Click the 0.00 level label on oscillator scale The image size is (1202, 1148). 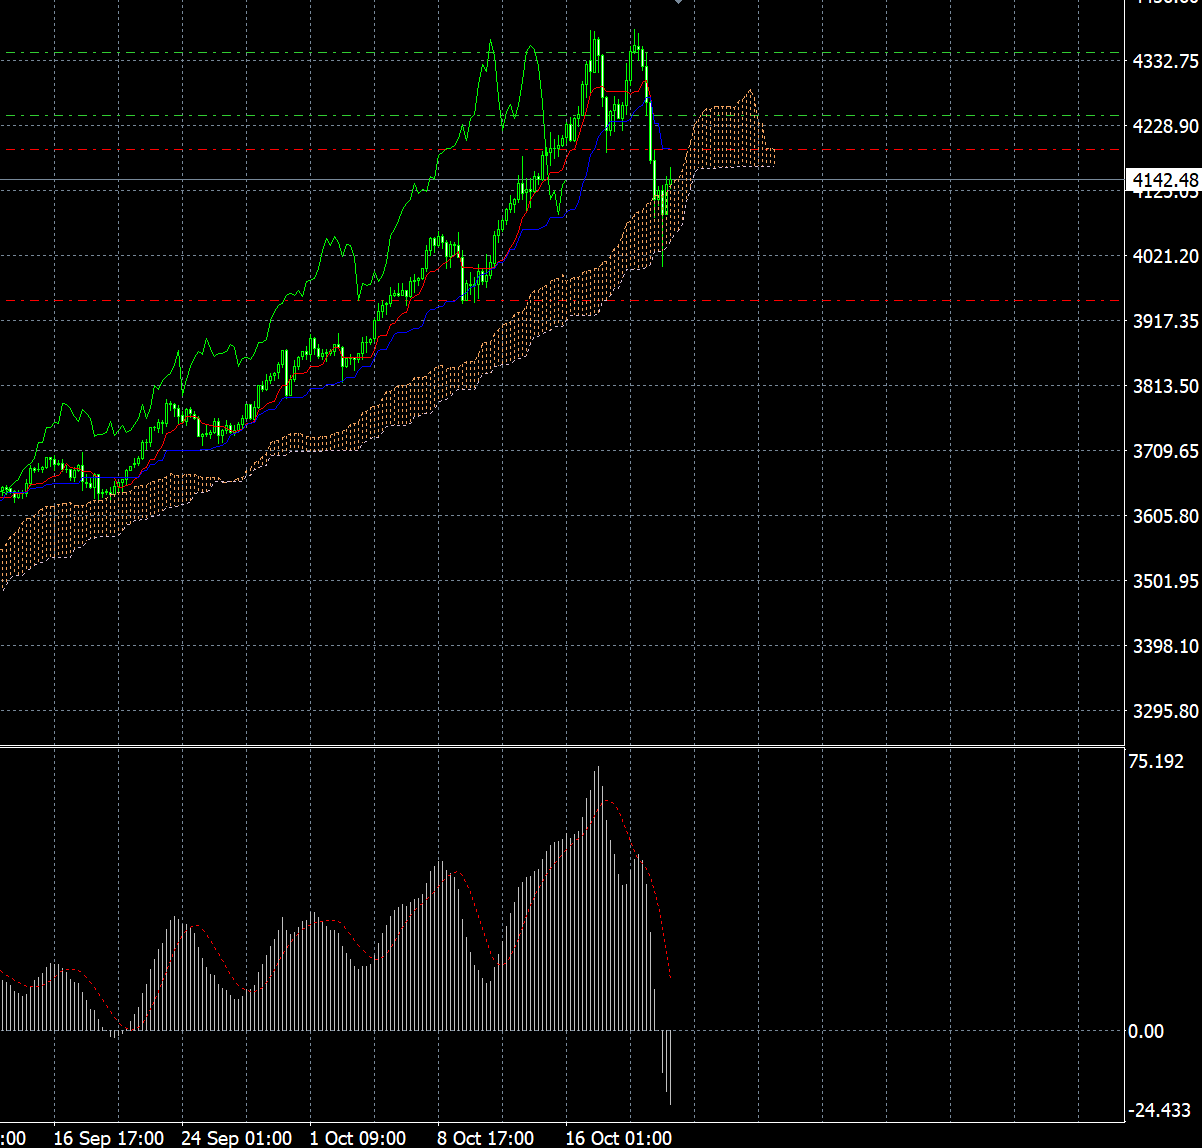[x=1146, y=1031]
